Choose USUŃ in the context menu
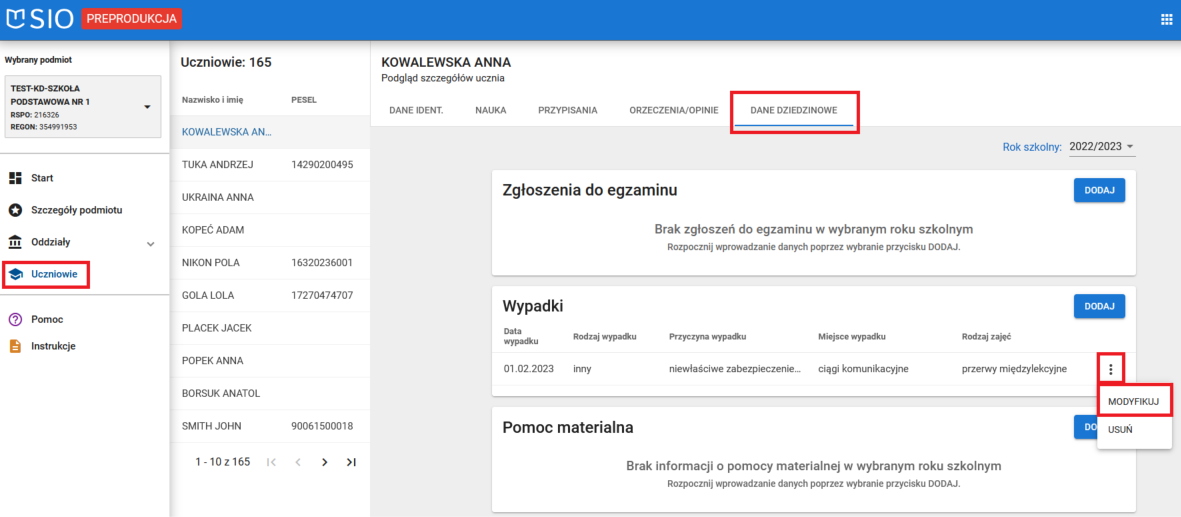Screen dimensions: 1181x517 [1121, 429]
